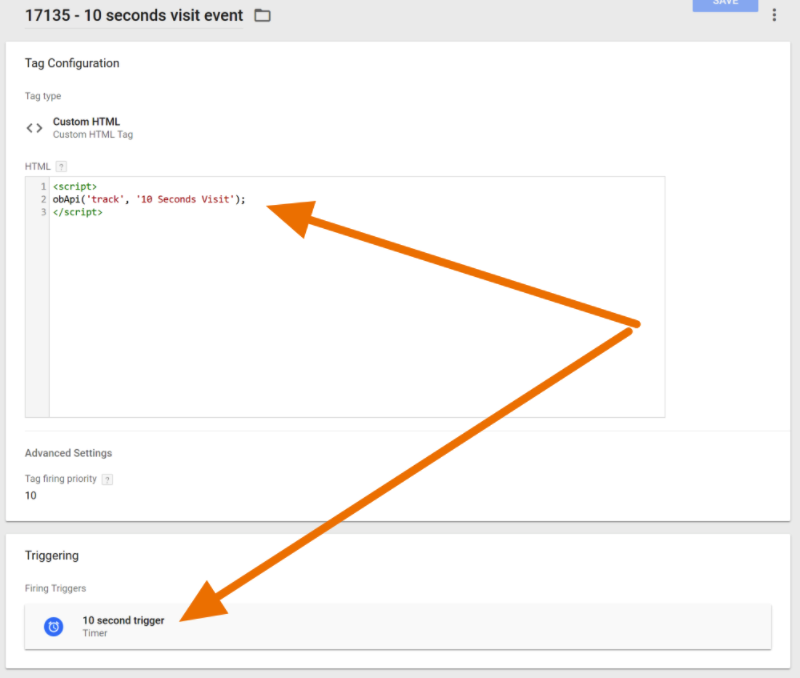Click the blue Timer clock icon

(x=54, y=627)
